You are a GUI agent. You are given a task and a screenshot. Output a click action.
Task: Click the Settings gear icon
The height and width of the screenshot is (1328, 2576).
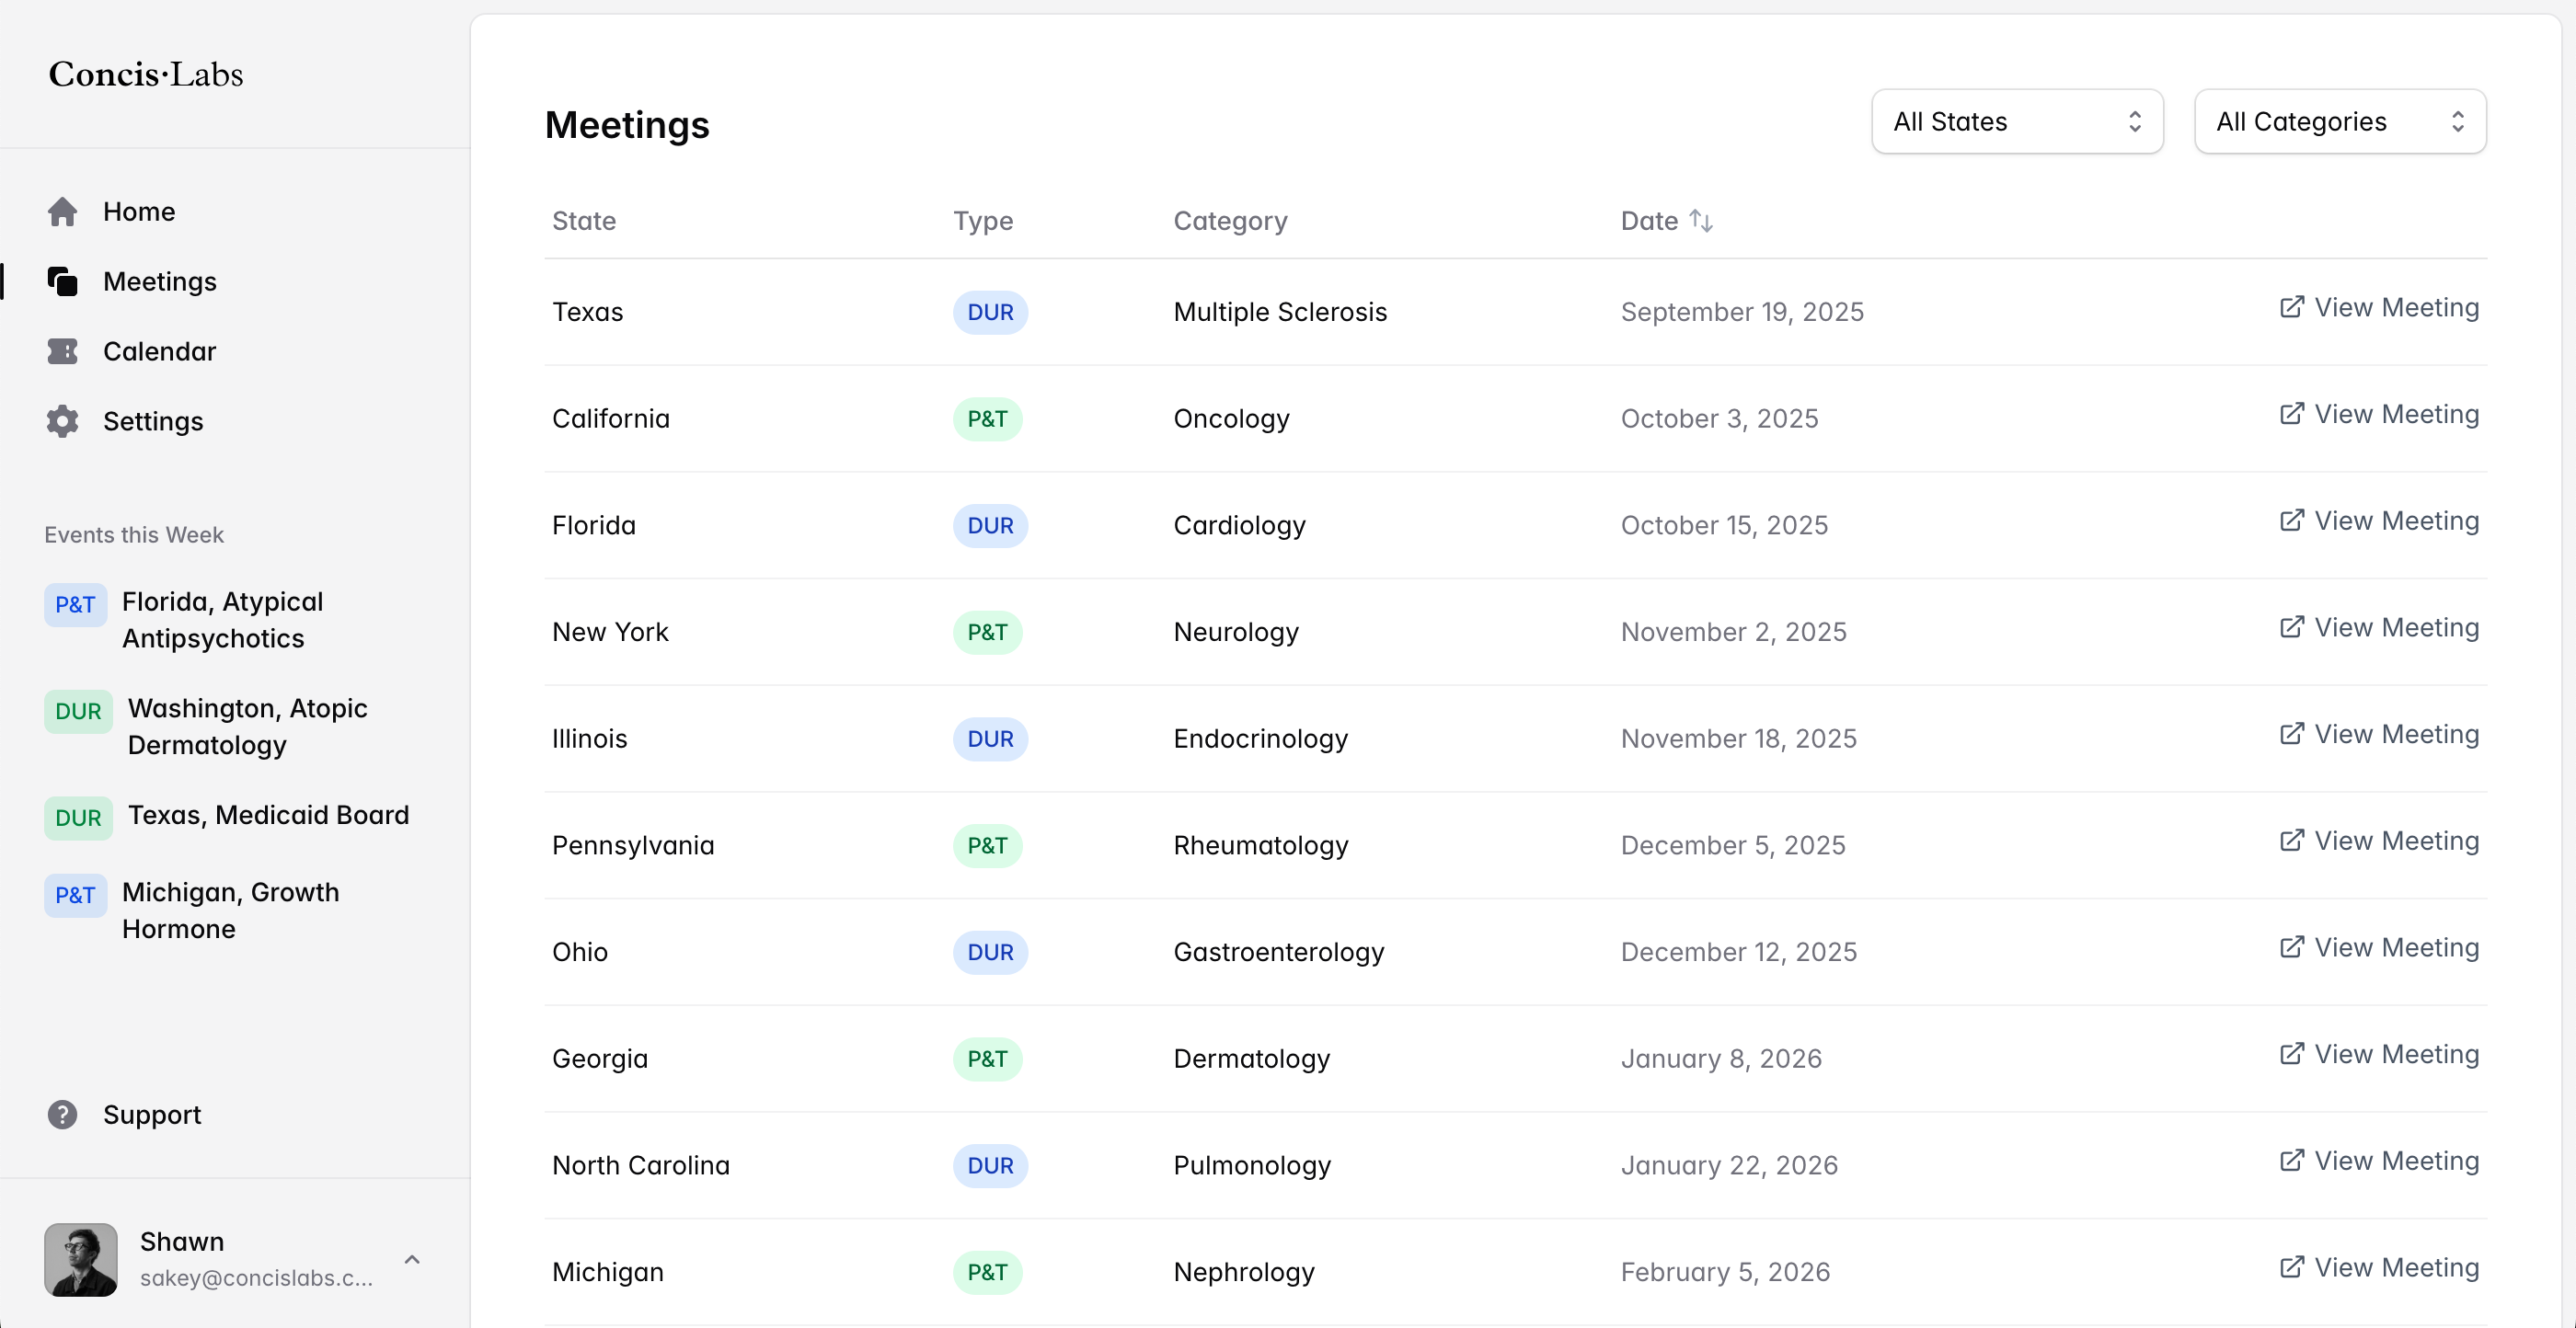pyautogui.click(x=62, y=421)
